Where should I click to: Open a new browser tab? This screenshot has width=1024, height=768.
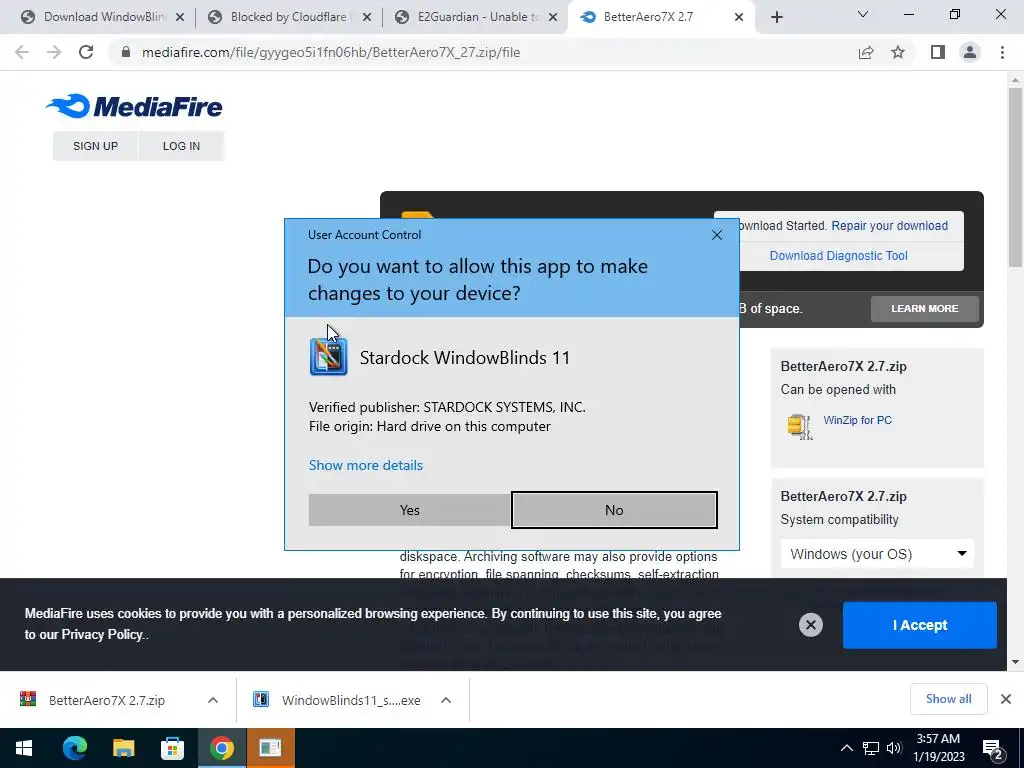(x=776, y=18)
